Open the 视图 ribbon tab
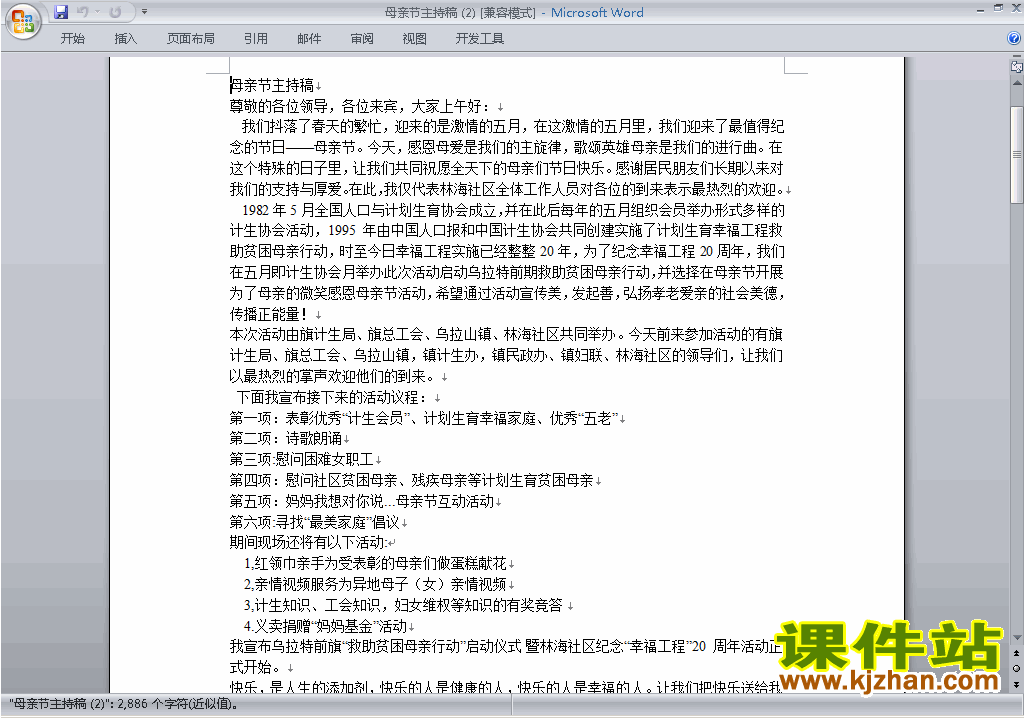Image resolution: width=1024 pixels, height=718 pixels. 415,39
